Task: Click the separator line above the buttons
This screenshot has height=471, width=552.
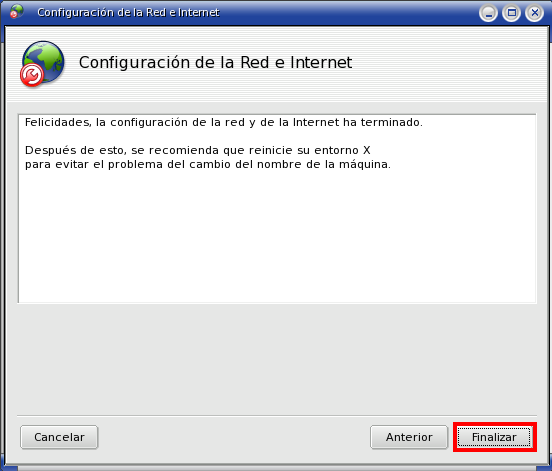Action: [277, 416]
